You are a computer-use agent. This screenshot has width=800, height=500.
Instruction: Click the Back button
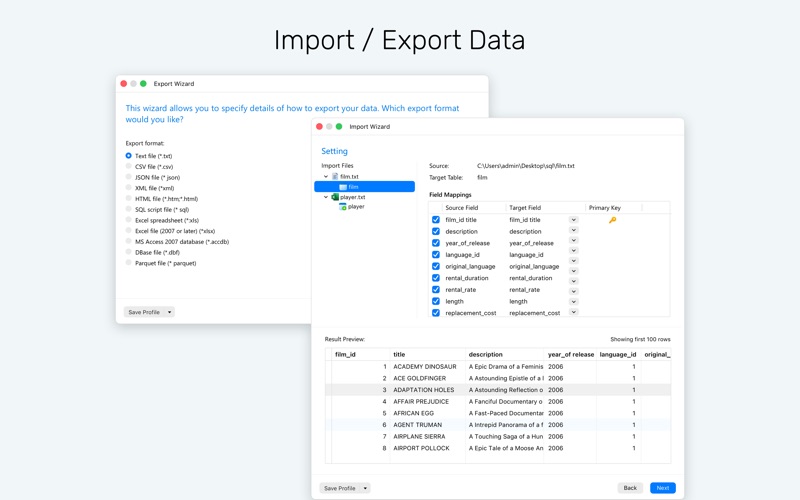pyautogui.click(x=630, y=488)
